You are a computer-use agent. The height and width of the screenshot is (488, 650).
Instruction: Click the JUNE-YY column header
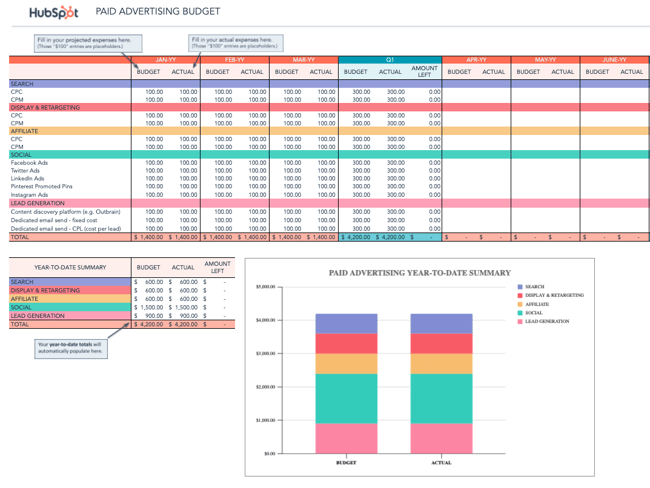click(614, 60)
